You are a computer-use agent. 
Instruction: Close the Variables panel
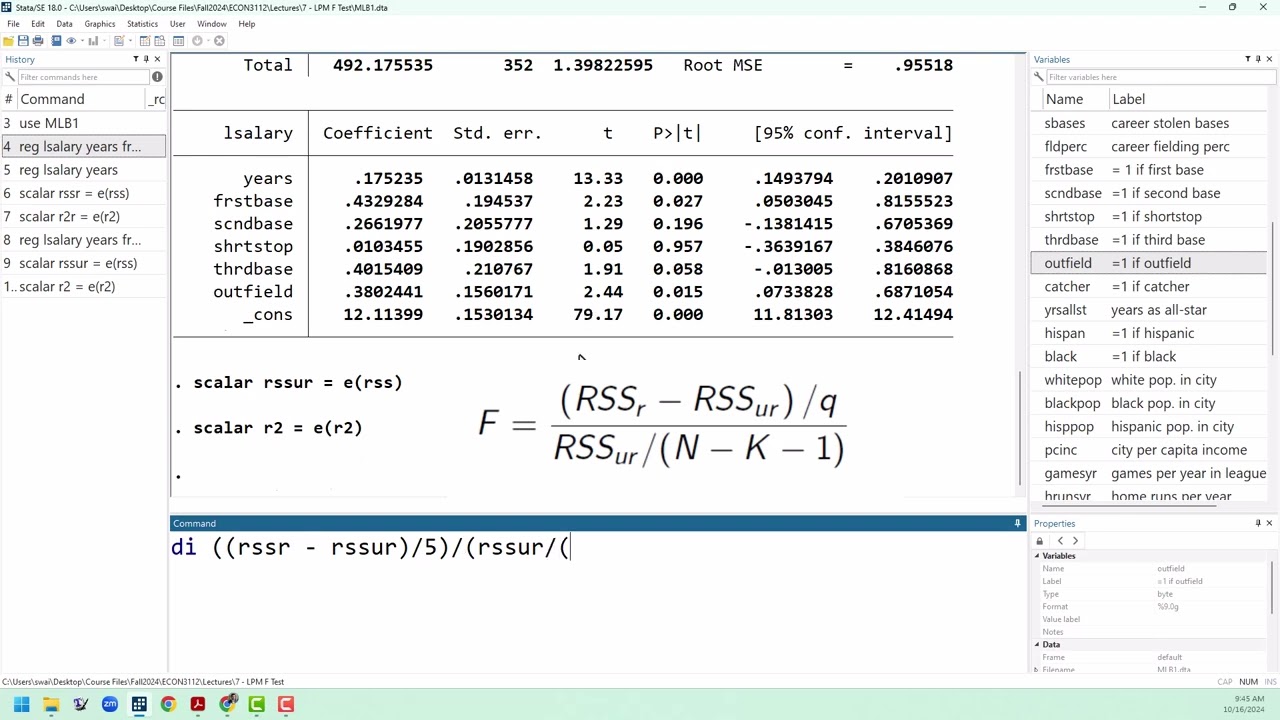[1269, 59]
